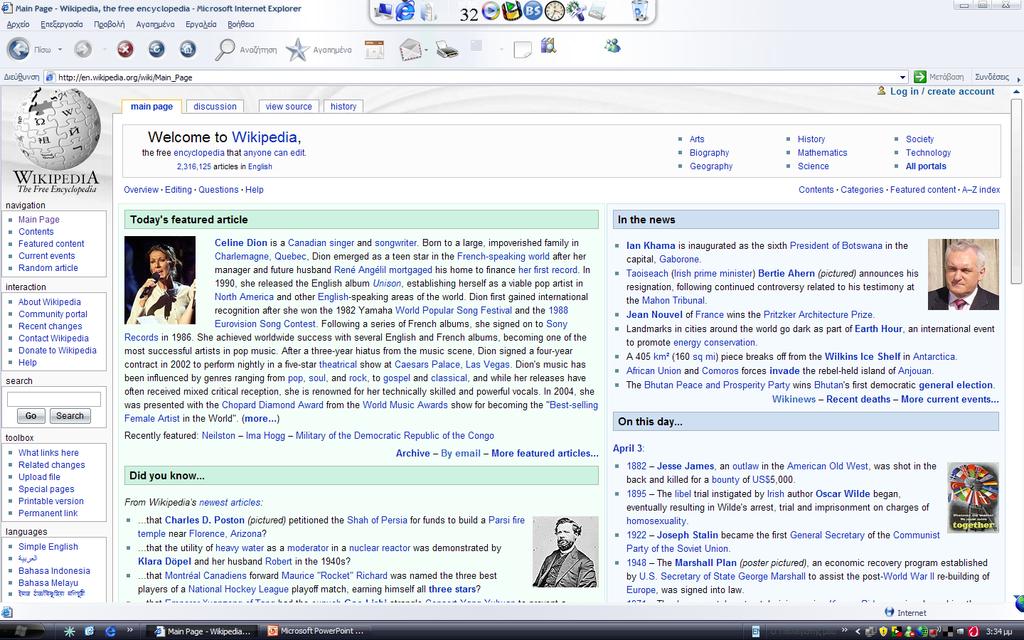Image resolution: width=1024 pixels, height=640 pixels.
Task: Open More featured articles link
Action: (545, 453)
